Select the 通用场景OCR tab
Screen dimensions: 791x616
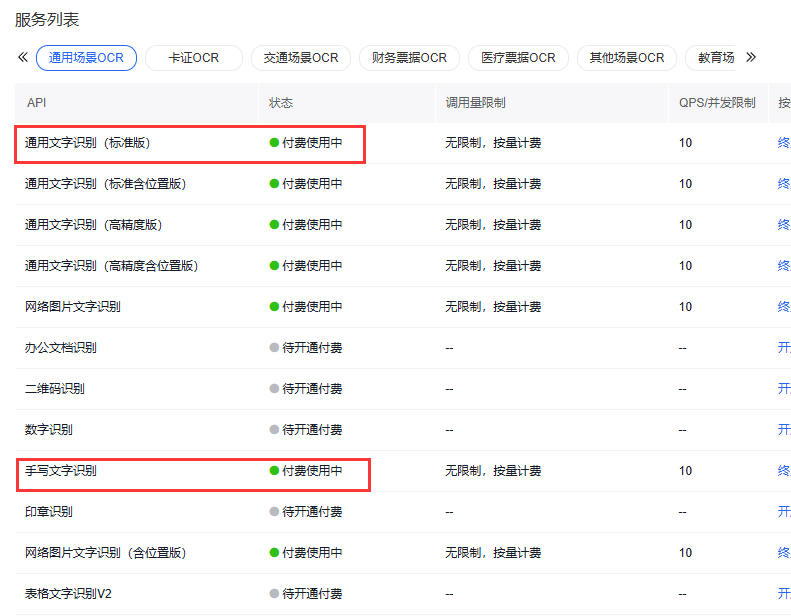[x=86, y=58]
